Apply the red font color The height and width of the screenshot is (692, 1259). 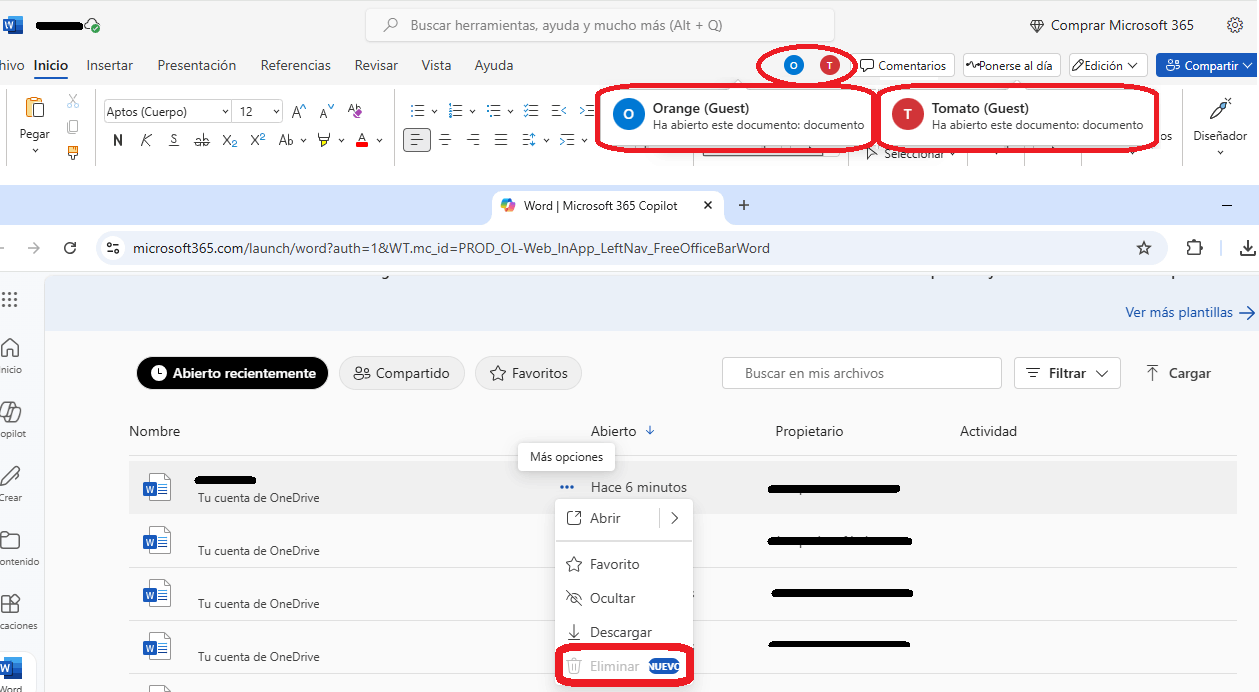tap(362, 140)
